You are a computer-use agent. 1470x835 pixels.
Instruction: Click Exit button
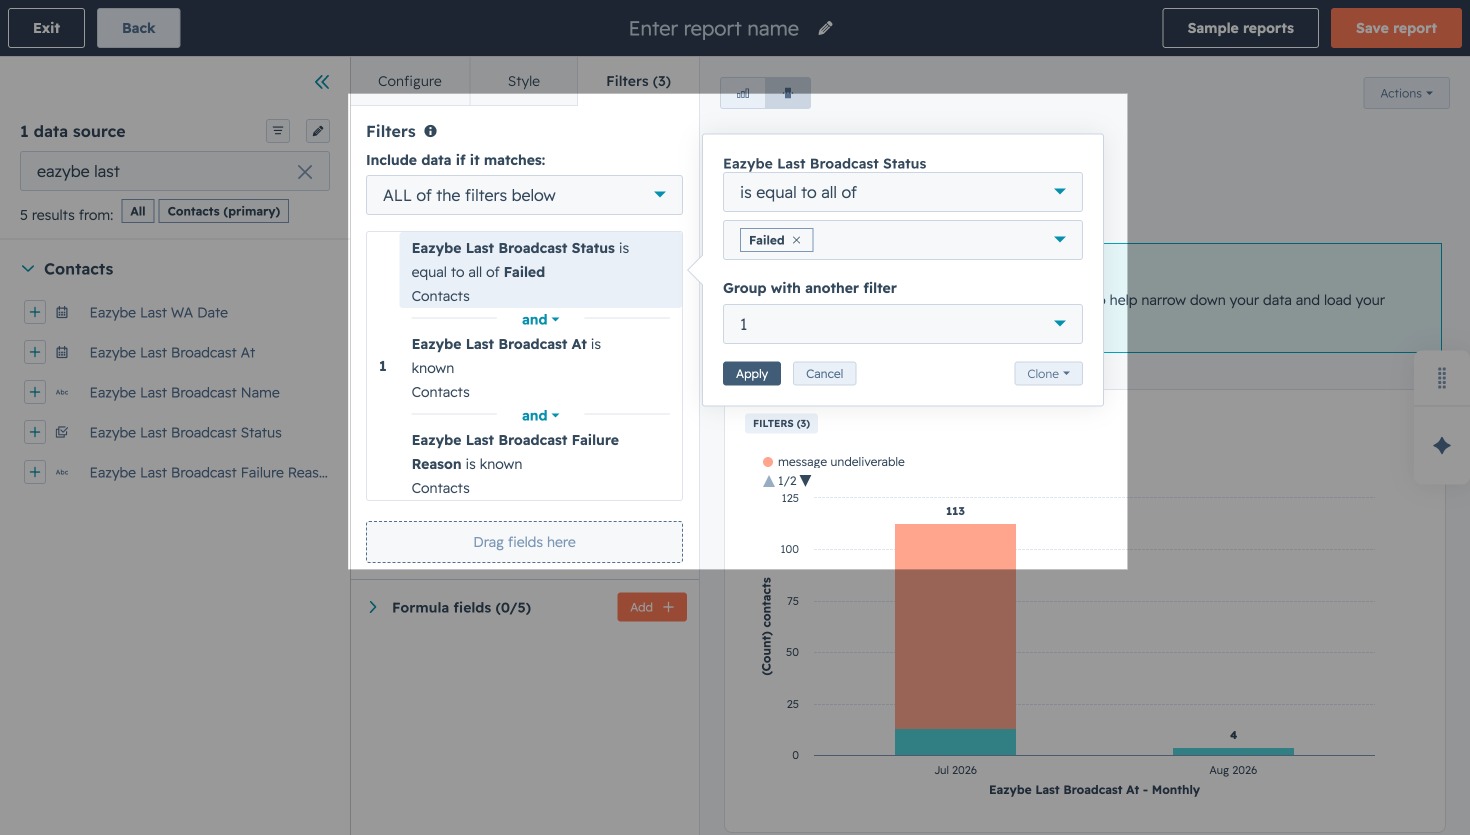click(46, 28)
